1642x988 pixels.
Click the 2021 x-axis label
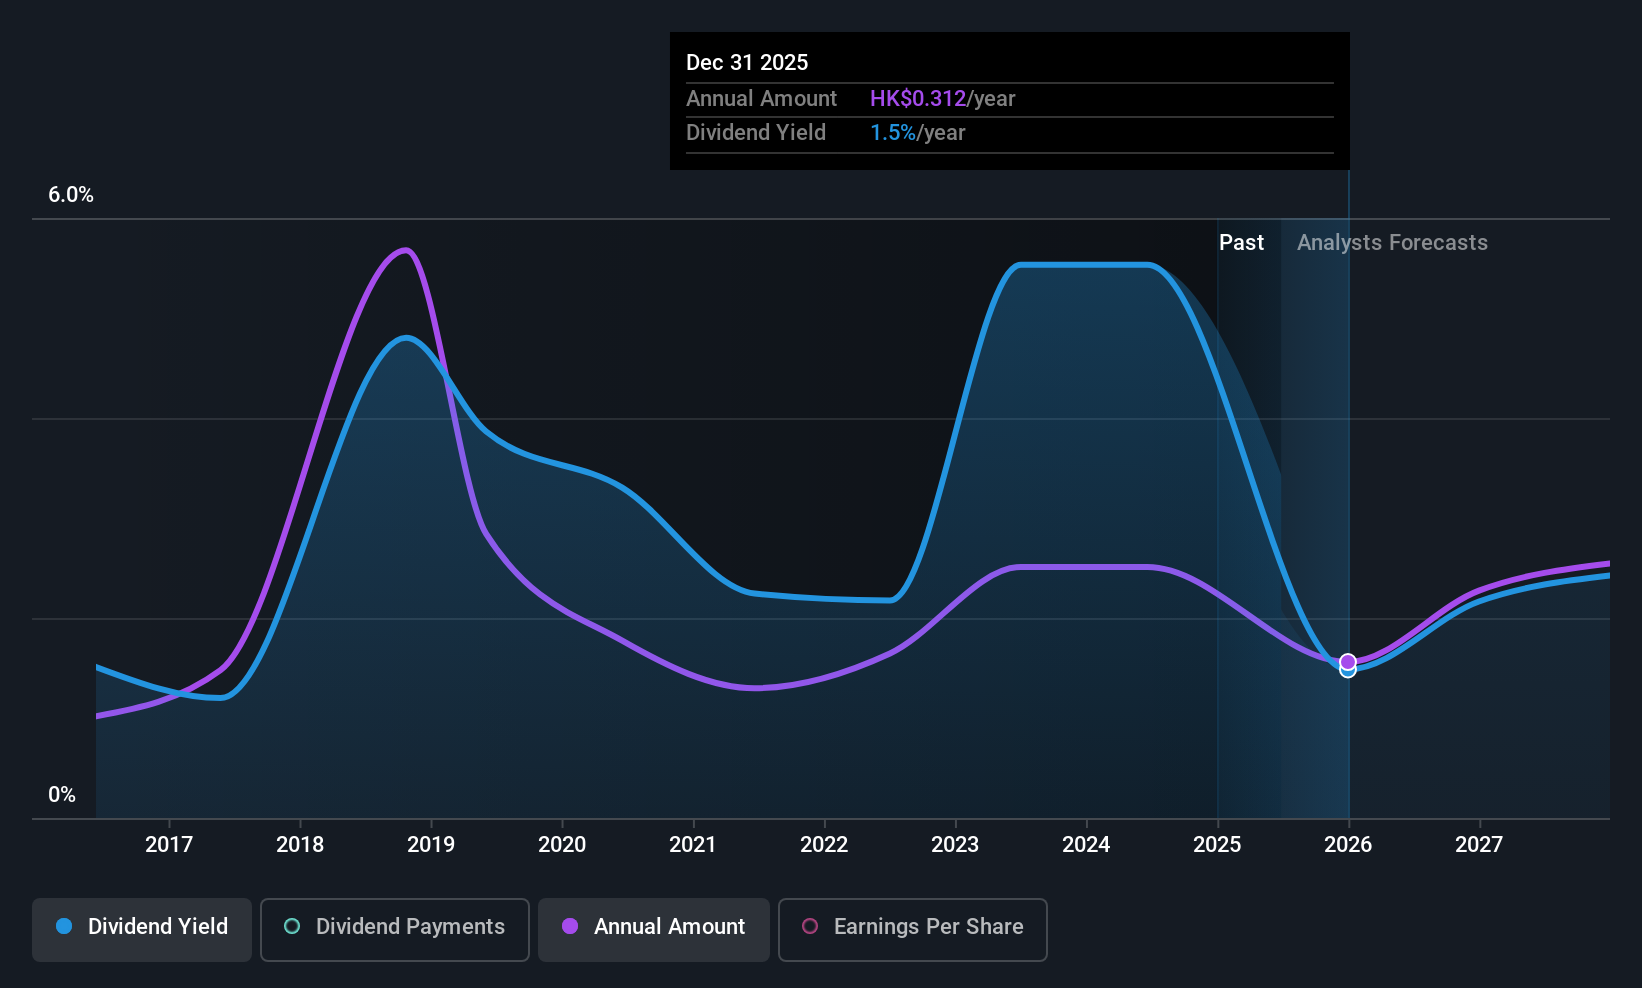click(693, 845)
